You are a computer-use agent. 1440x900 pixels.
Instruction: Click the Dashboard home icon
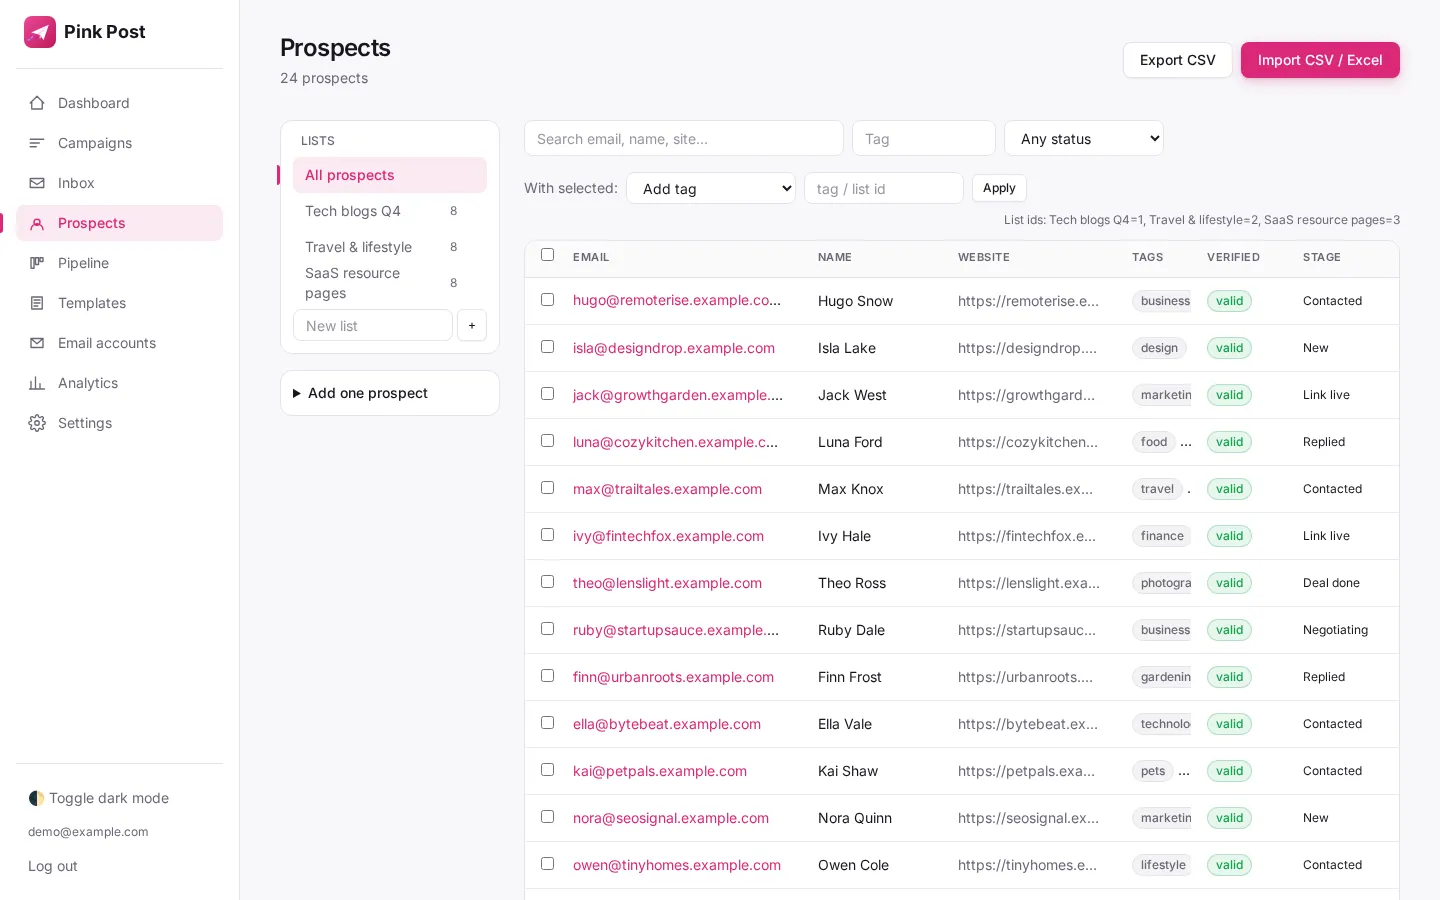pyautogui.click(x=37, y=103)
